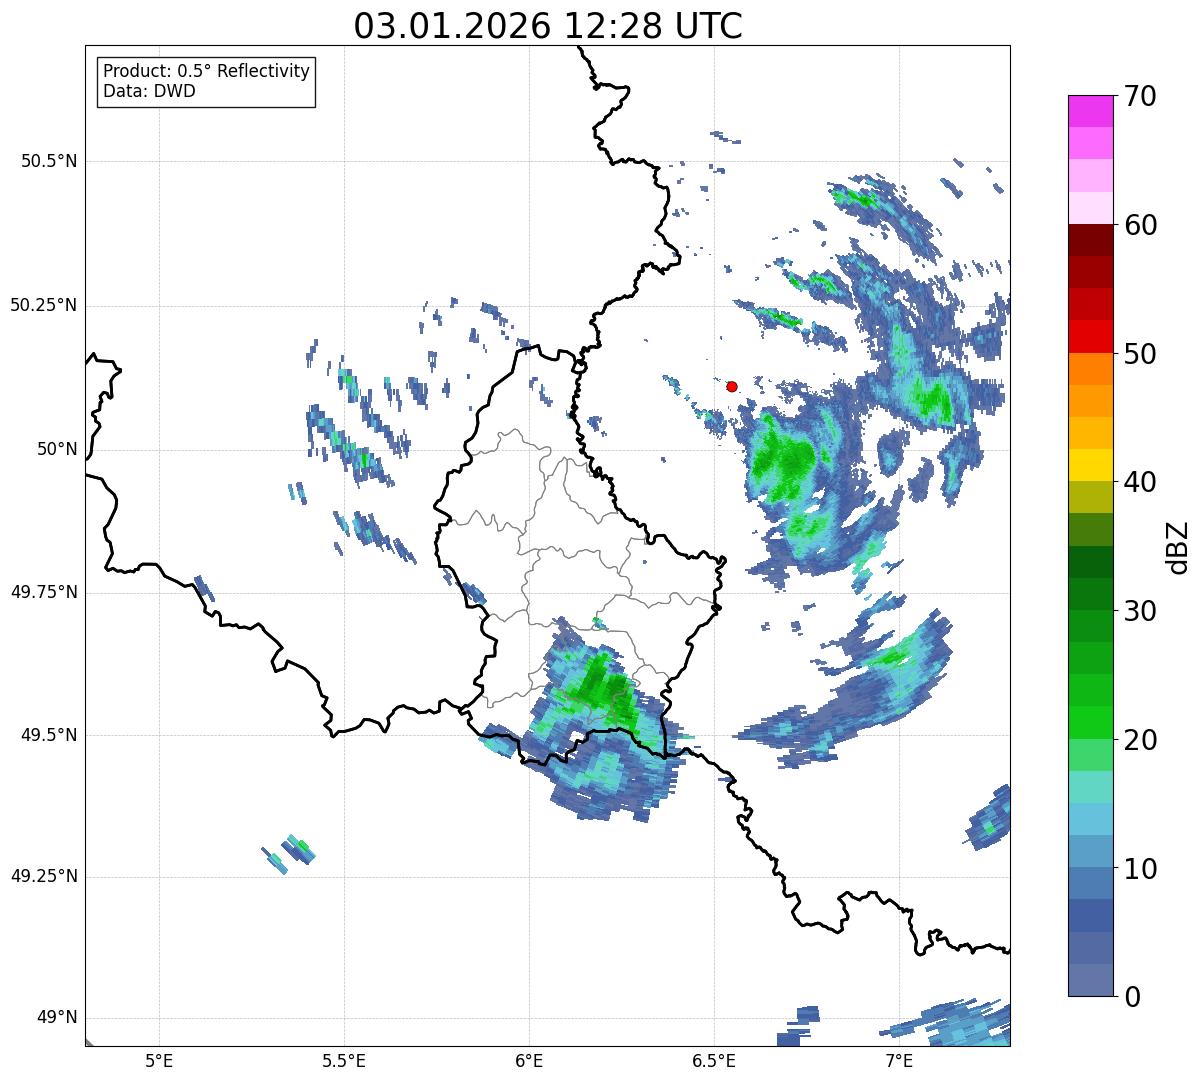Click the "Product: 0.5° Reflectivity" text
Screen dimensions: 1202x1081
click(207, 72)
